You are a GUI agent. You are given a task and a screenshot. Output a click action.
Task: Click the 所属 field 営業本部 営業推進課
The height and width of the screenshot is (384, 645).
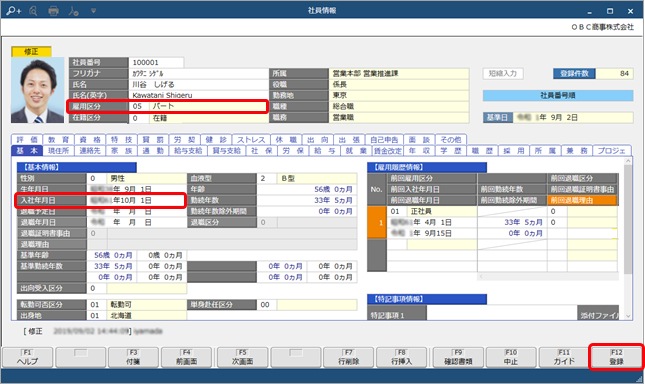pyautogui.click(x=399, y=74)
